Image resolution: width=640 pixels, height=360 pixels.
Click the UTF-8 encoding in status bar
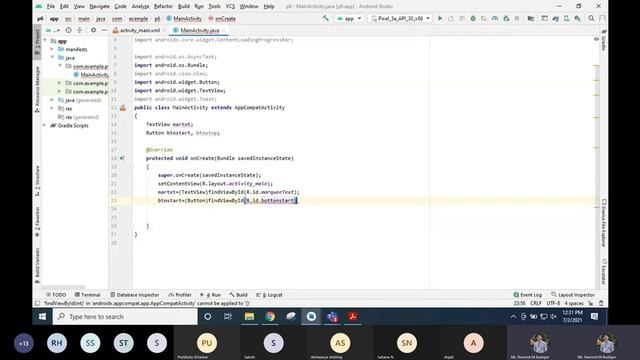click(553, 303)
